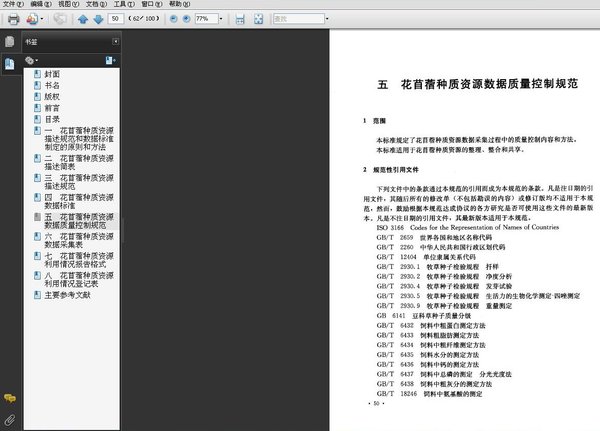Select the 书名 bookmark
The height and width of the screenshot is (431, 600).
tap(52, 85)
